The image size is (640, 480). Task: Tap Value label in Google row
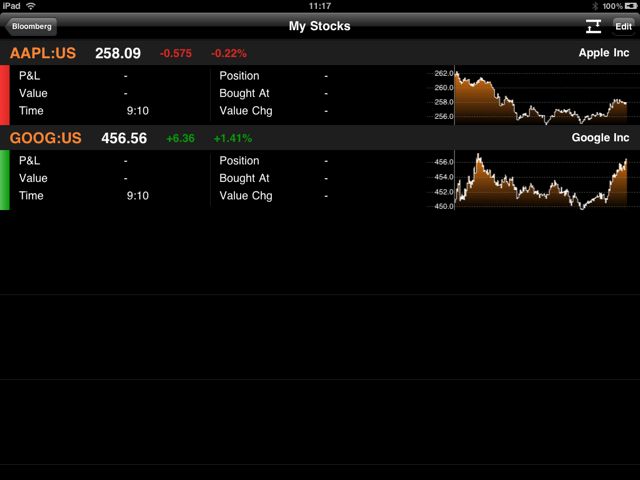point(33,178)
